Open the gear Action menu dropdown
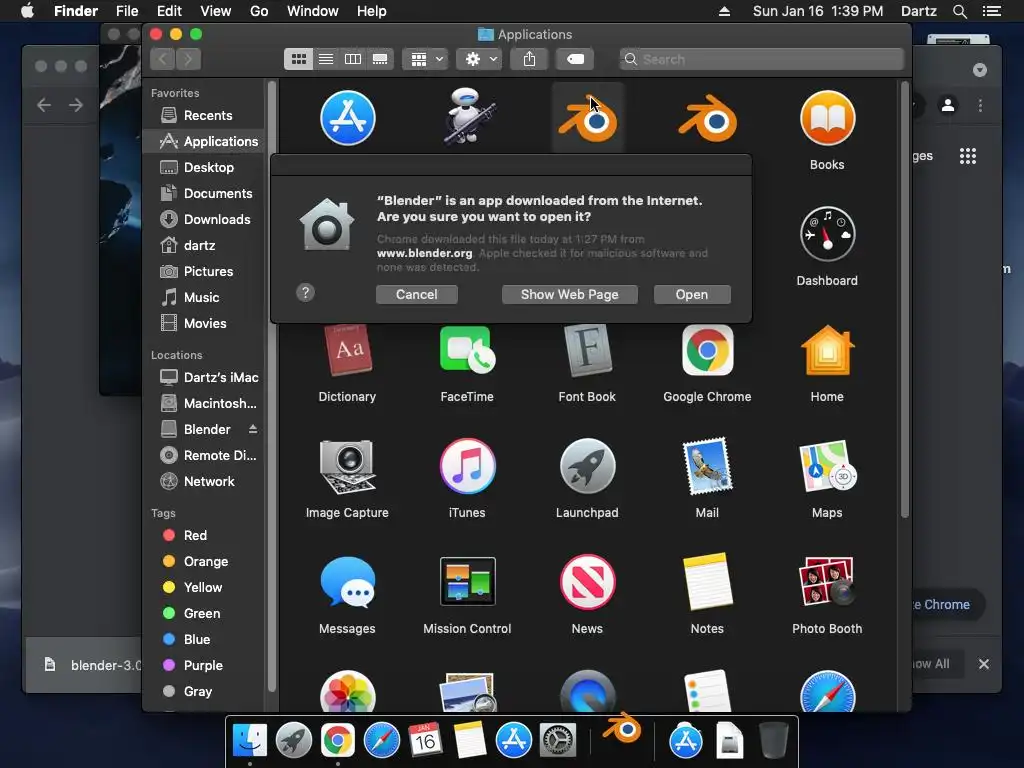Viewport: 1024px width, 768px height. pyautogui.click(x=479, y=59)
